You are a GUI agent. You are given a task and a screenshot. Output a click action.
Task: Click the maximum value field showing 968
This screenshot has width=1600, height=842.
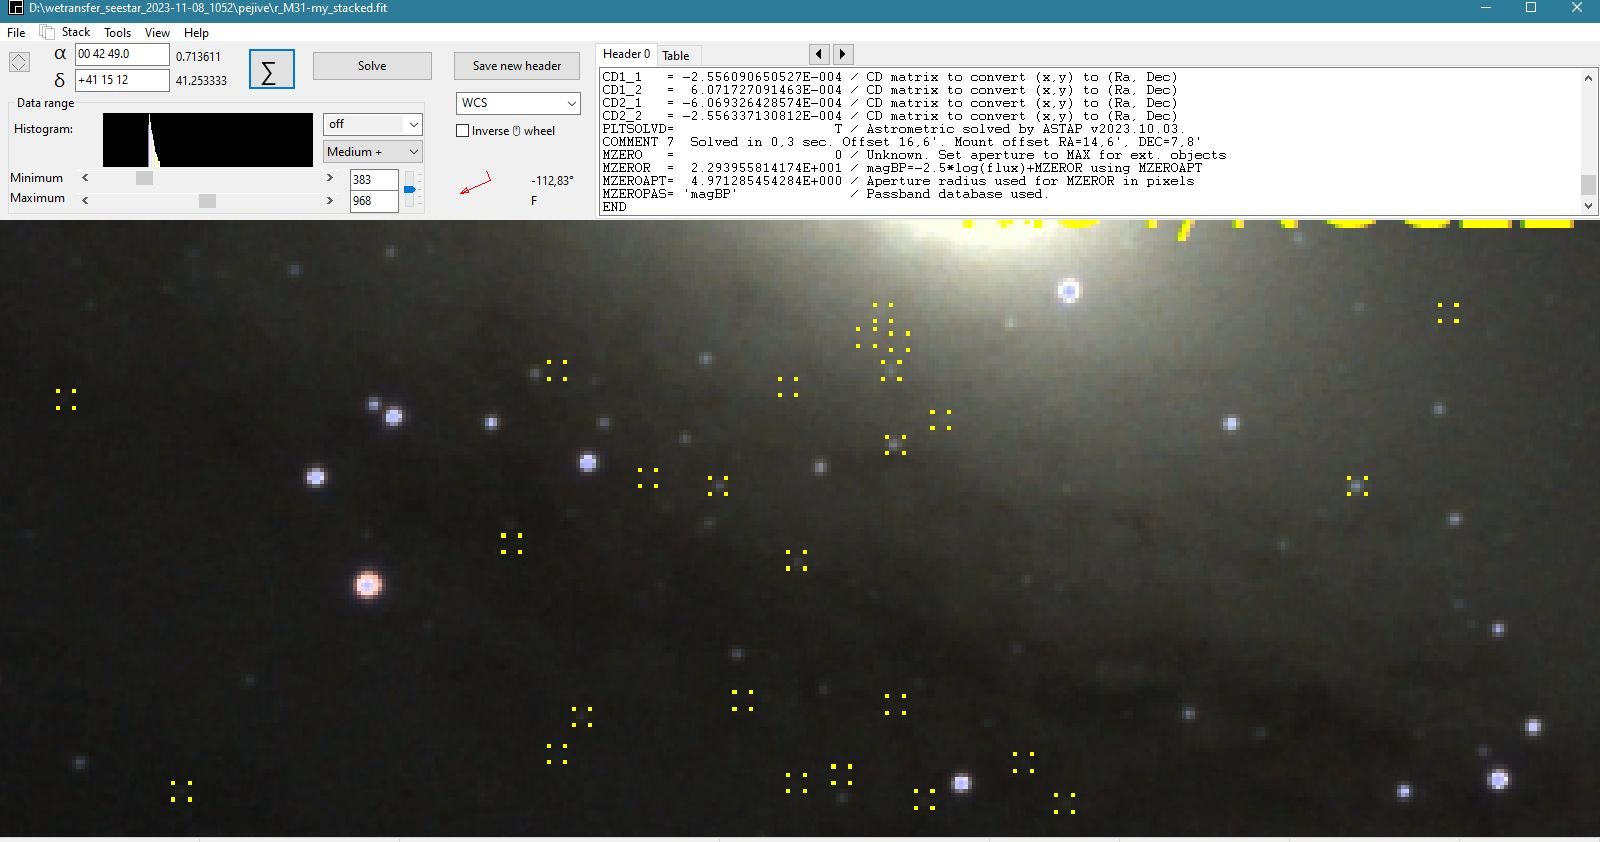click(374, 201)
